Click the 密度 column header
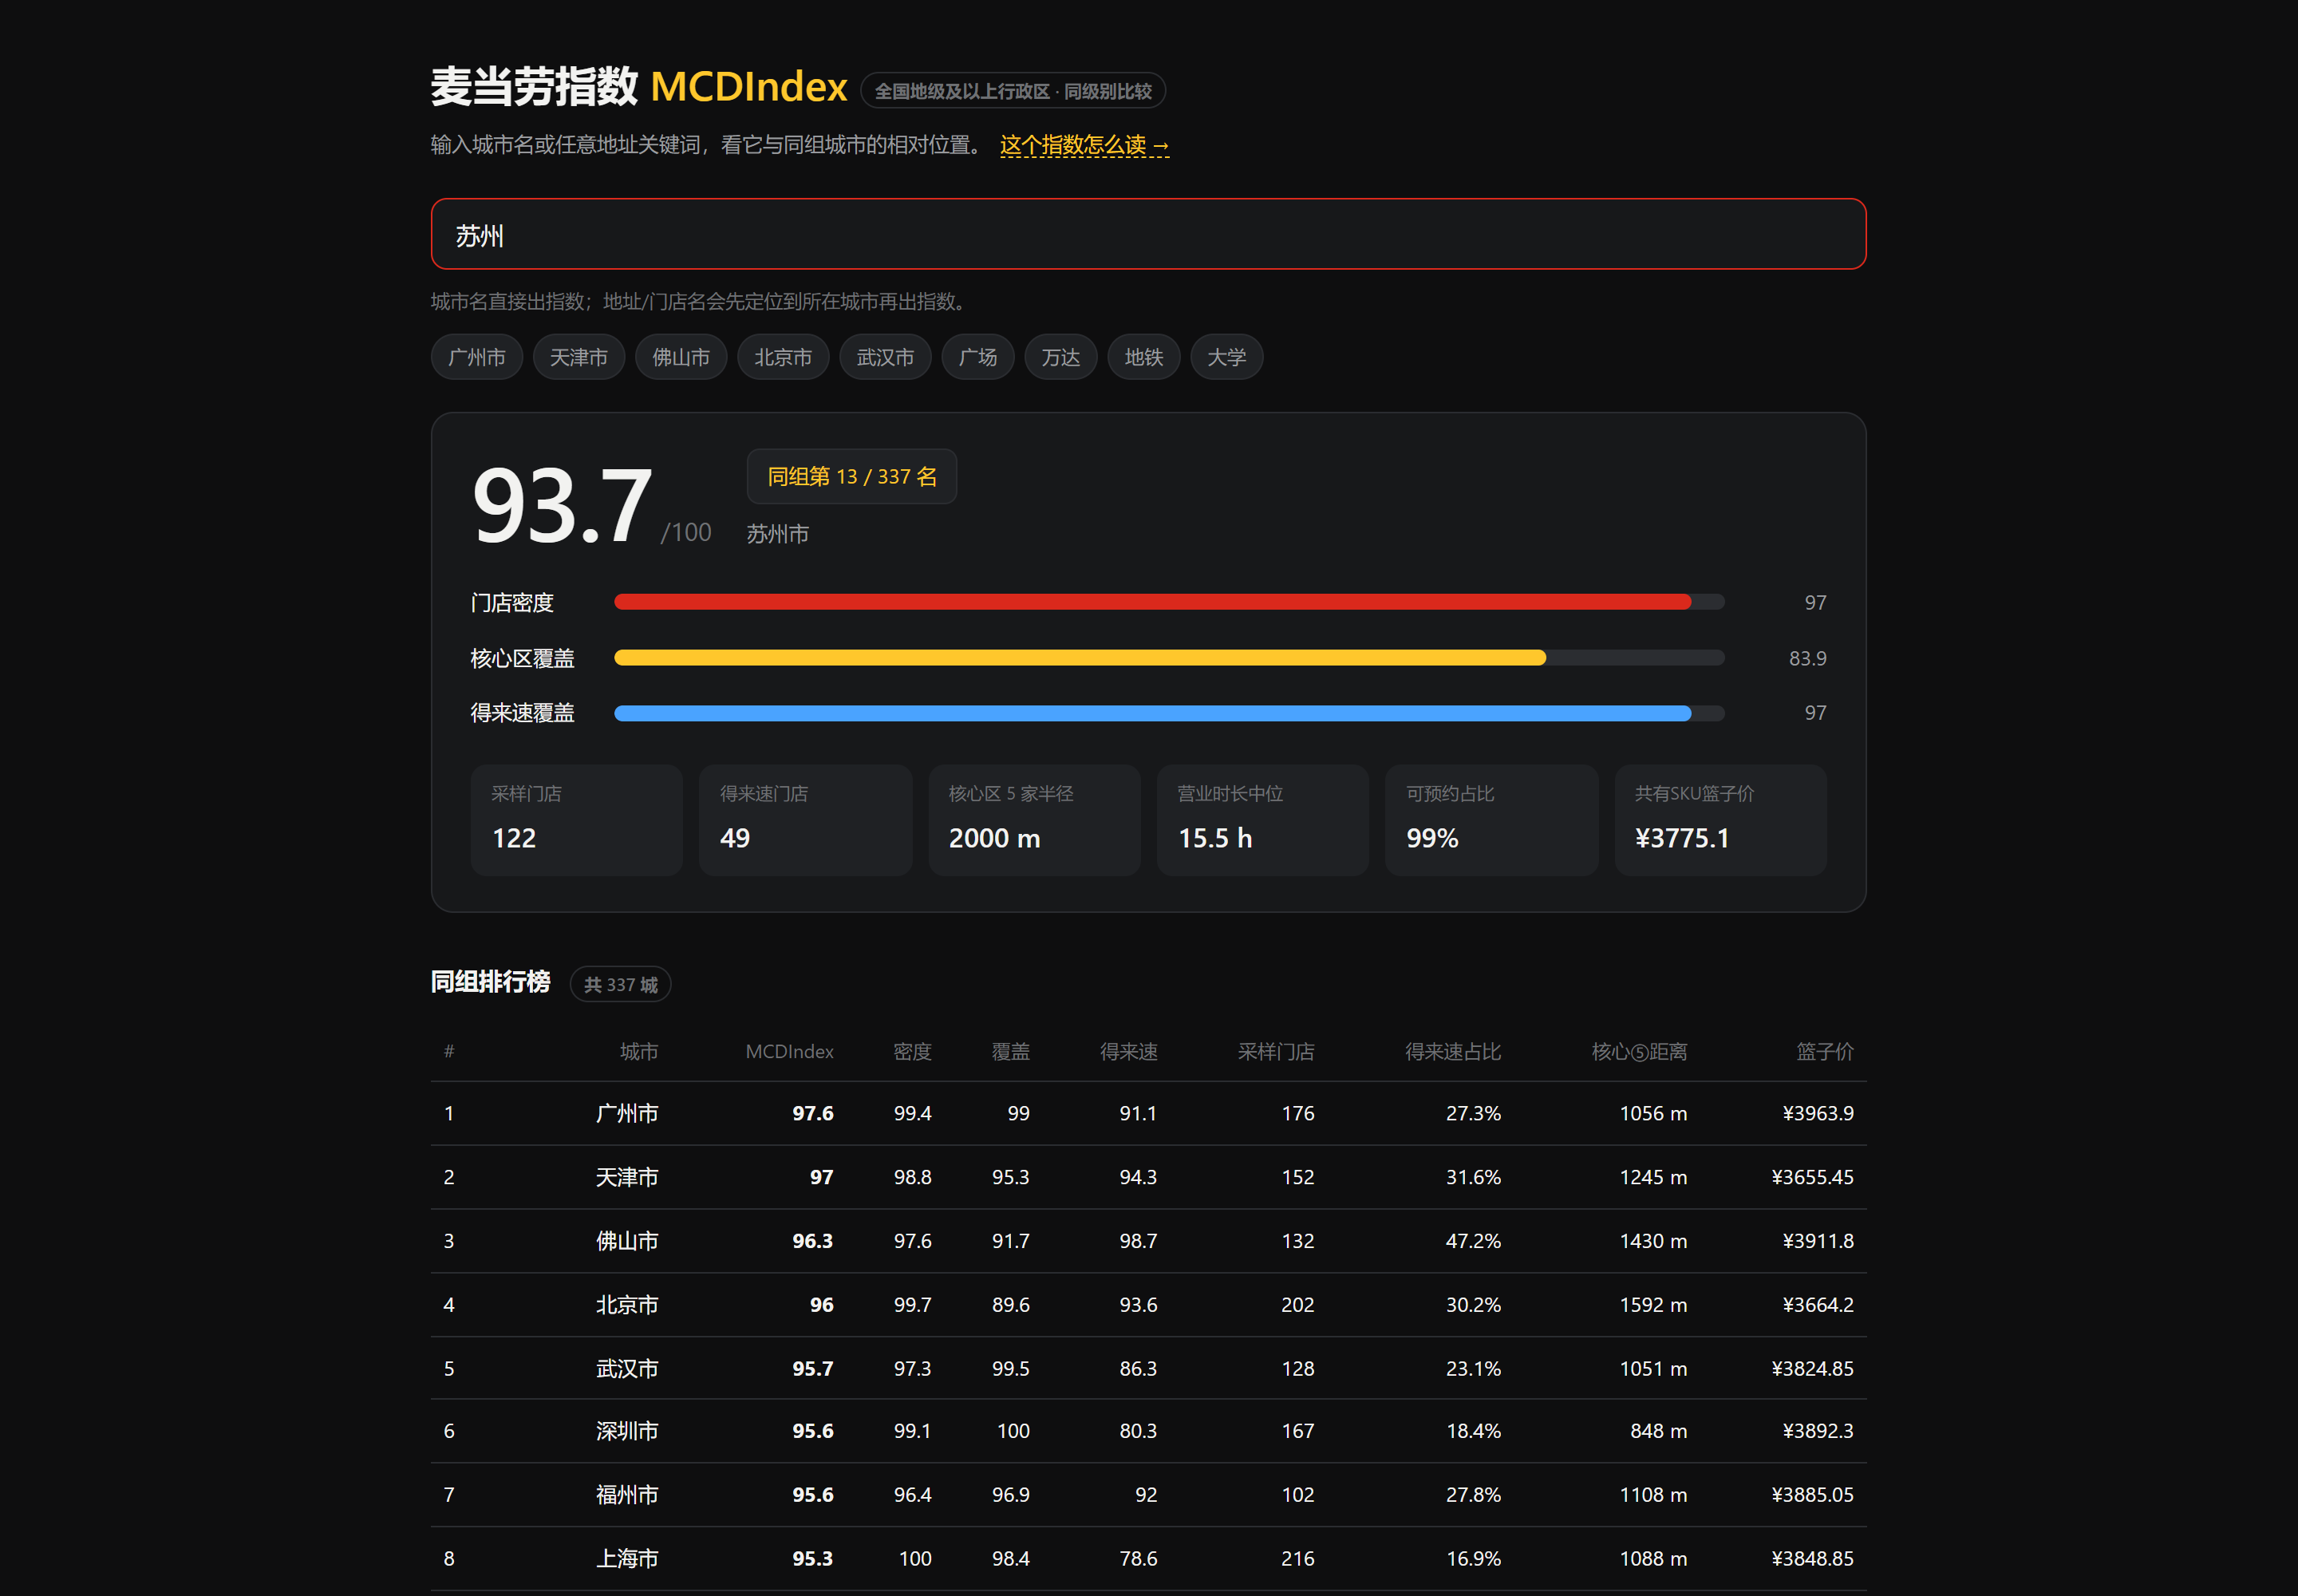 click(x=912, y=1051)
